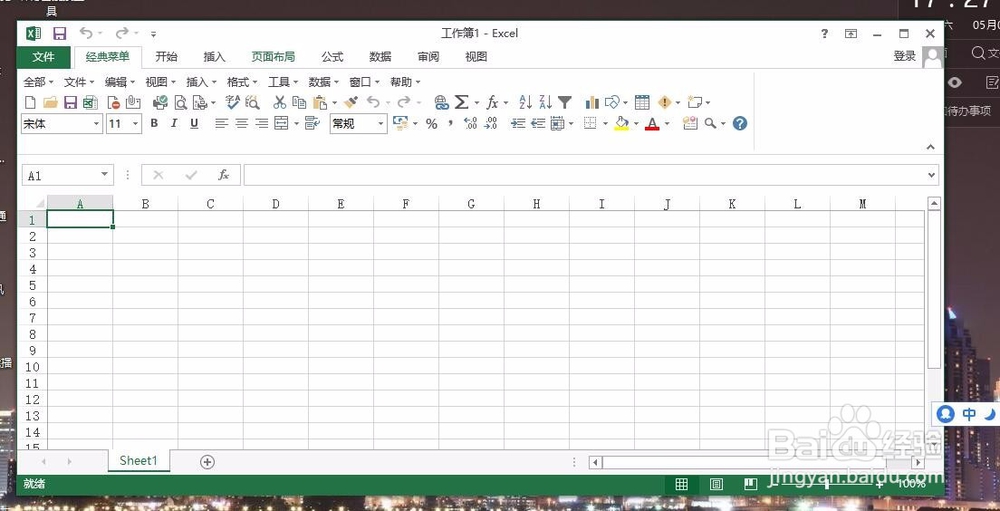The width and height of the screenshot is (1000, 511).
Task: Switch to the 公式 ribbon tab
Action: pos(332,57)
